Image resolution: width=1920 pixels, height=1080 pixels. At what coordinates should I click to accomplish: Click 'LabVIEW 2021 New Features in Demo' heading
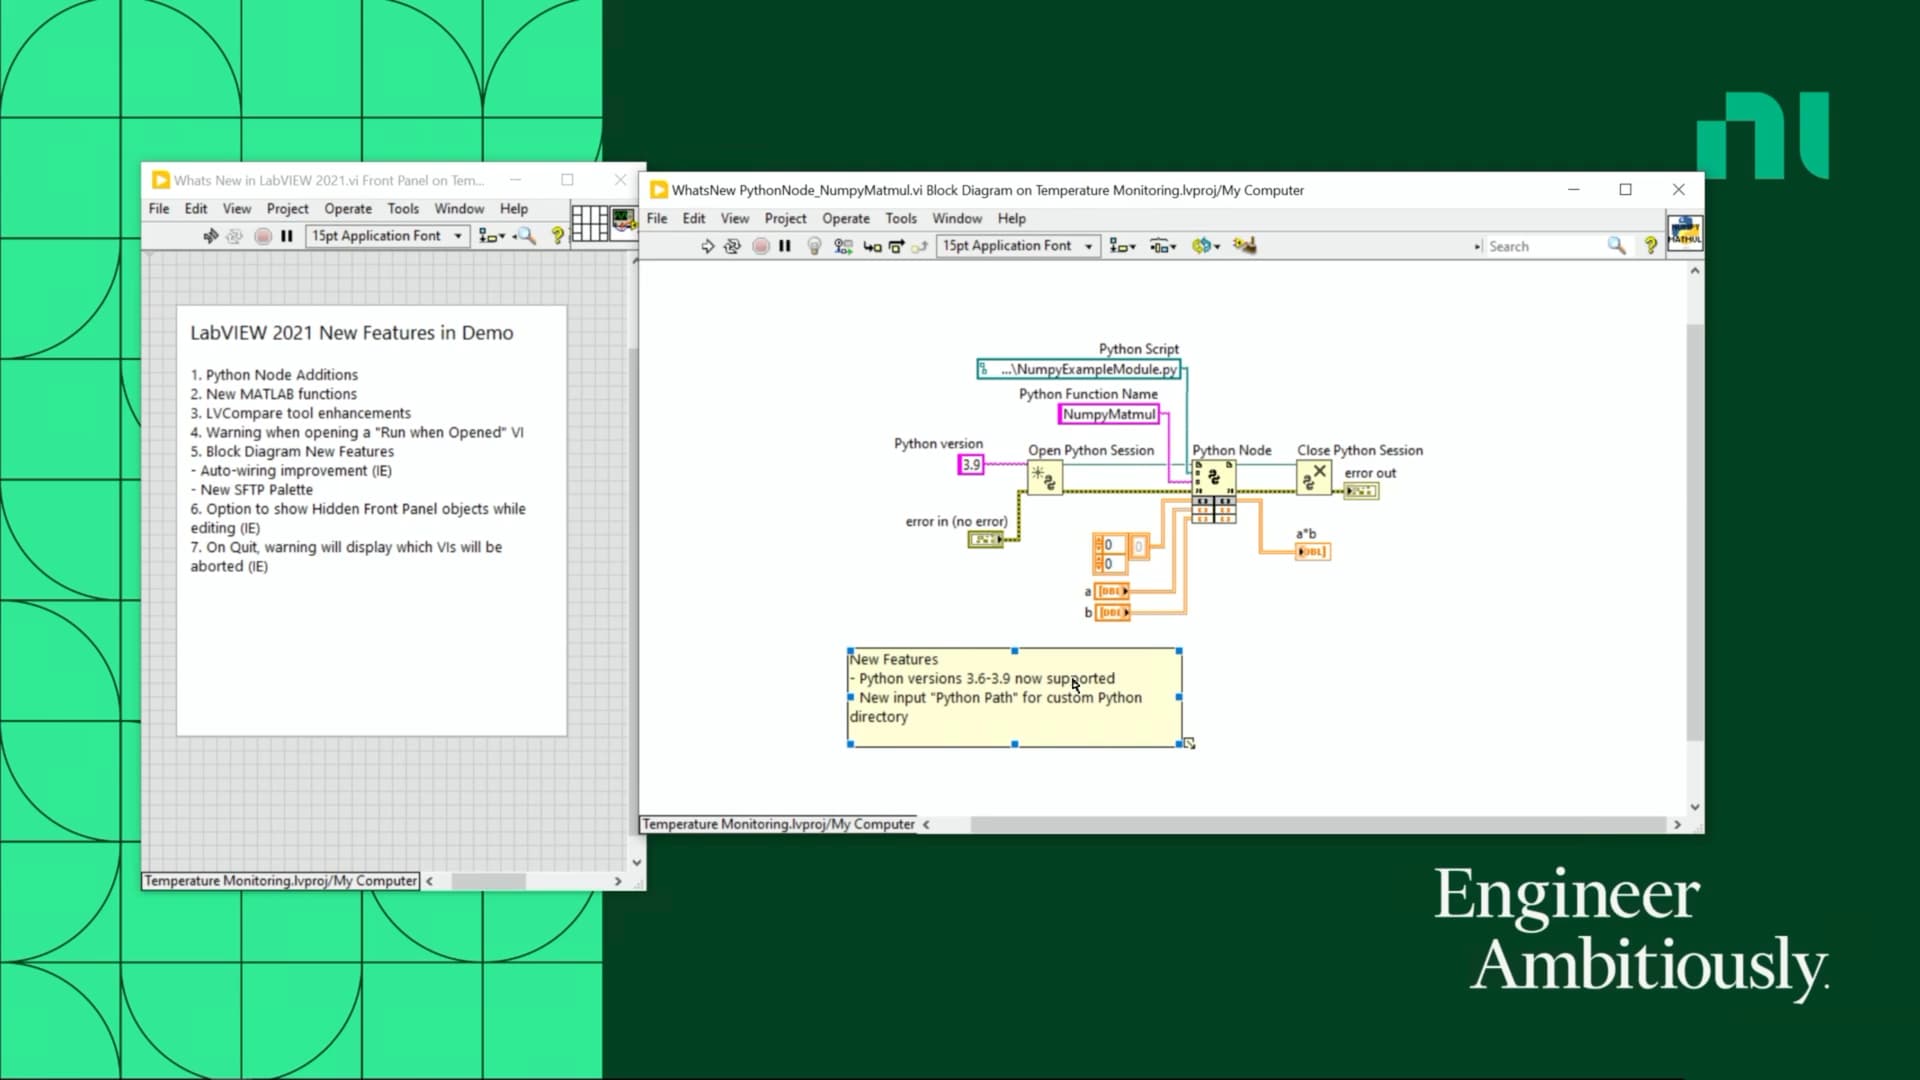(352, 333)
